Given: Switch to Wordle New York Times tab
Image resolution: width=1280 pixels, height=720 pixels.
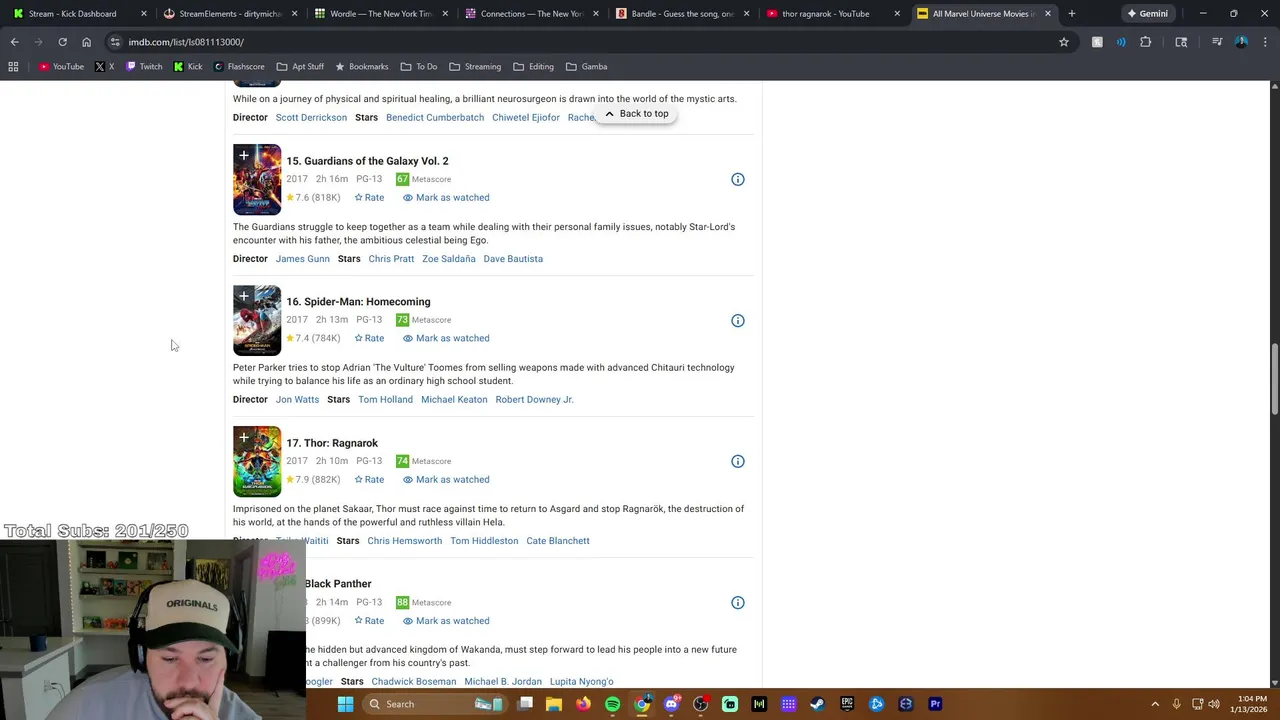Looking at the screenshot, I should click(380, 14).
